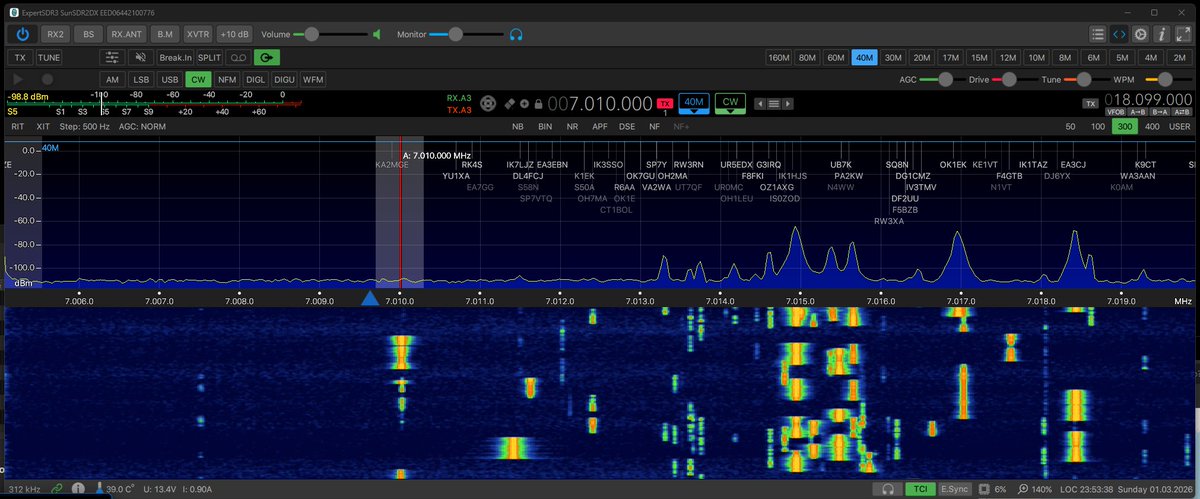
Task: Select the 80M band tab
Action: pos(807,58)
